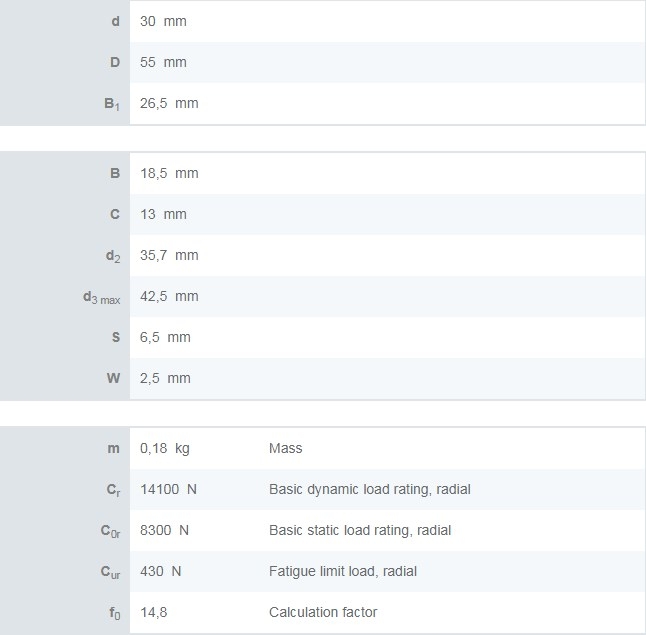Select the value '55 mm' for D
646x635 pixels.
(163, 62)
